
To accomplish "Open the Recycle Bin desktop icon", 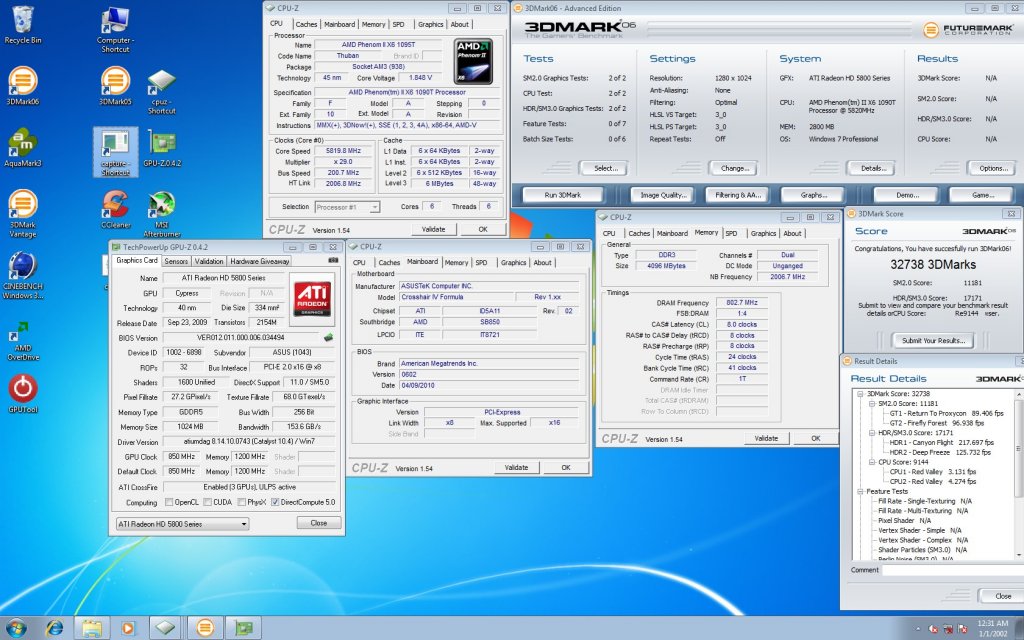I will tap(23, 25).
